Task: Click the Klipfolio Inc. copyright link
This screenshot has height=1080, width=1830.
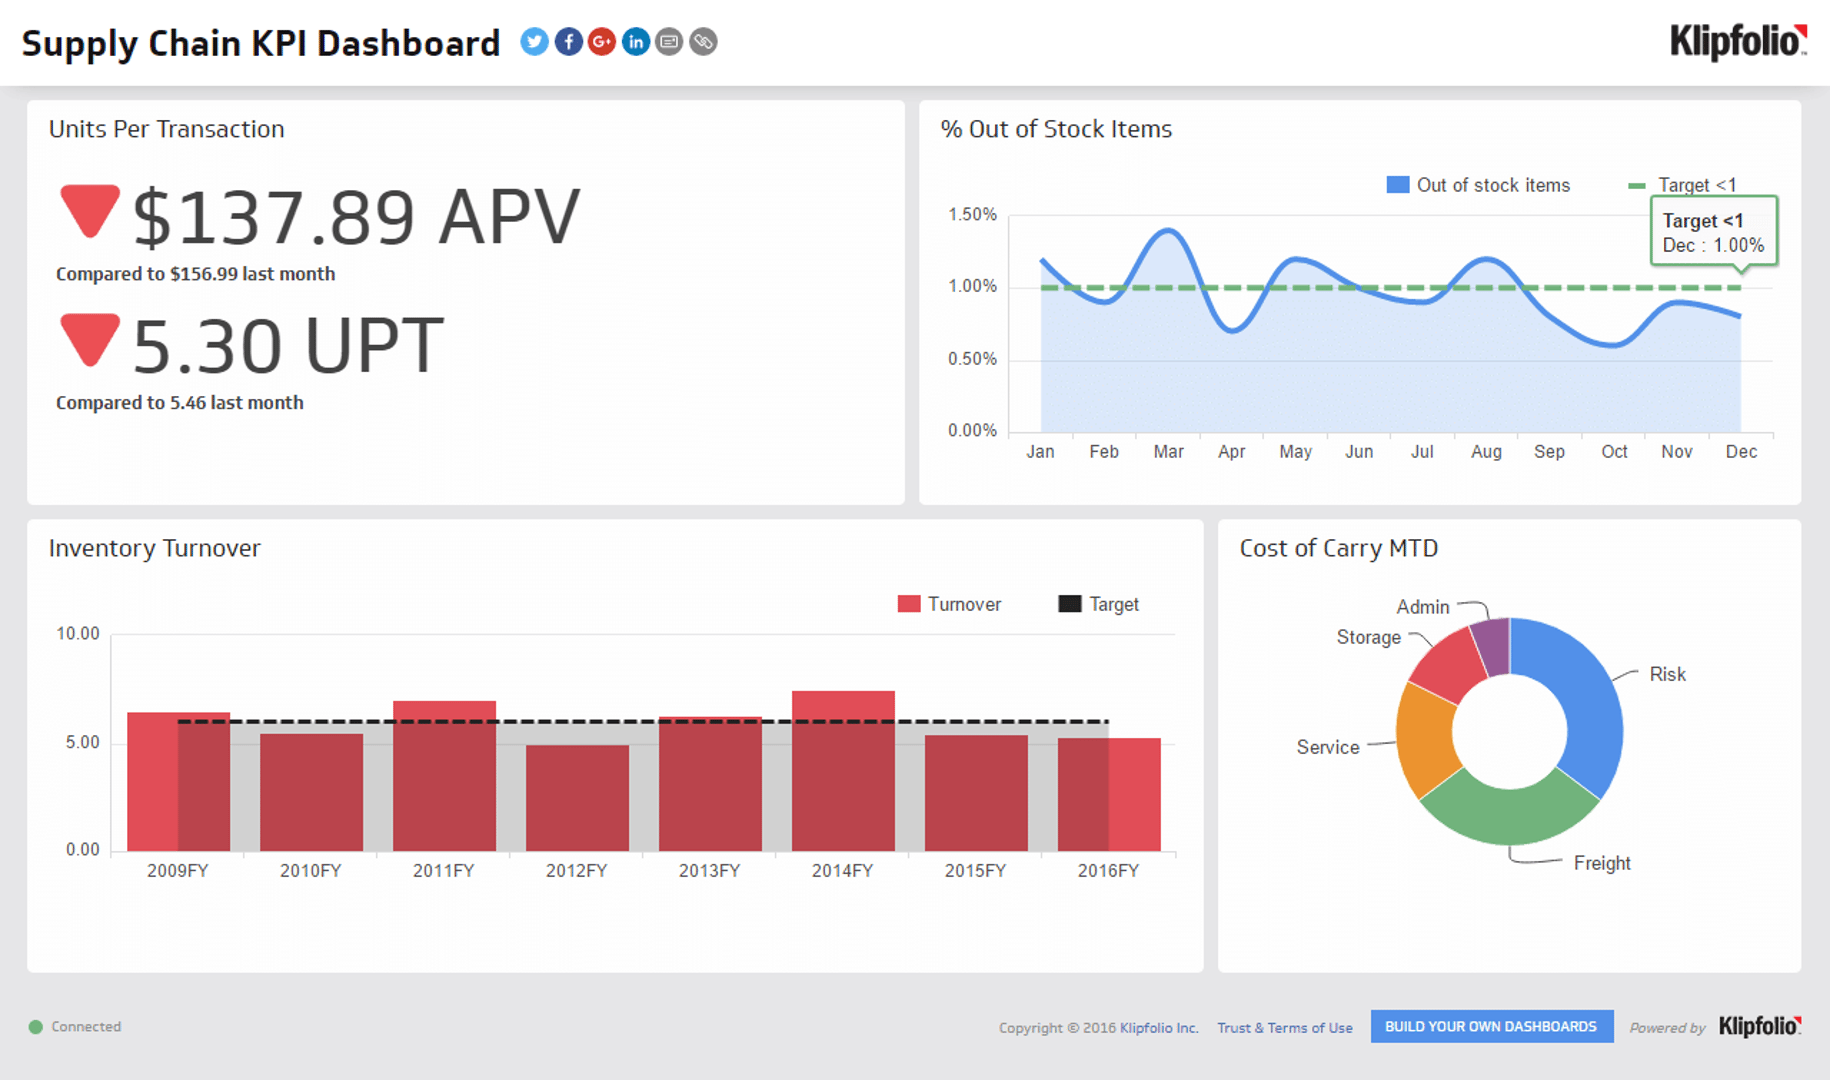Action: tap(1159, 1027)
